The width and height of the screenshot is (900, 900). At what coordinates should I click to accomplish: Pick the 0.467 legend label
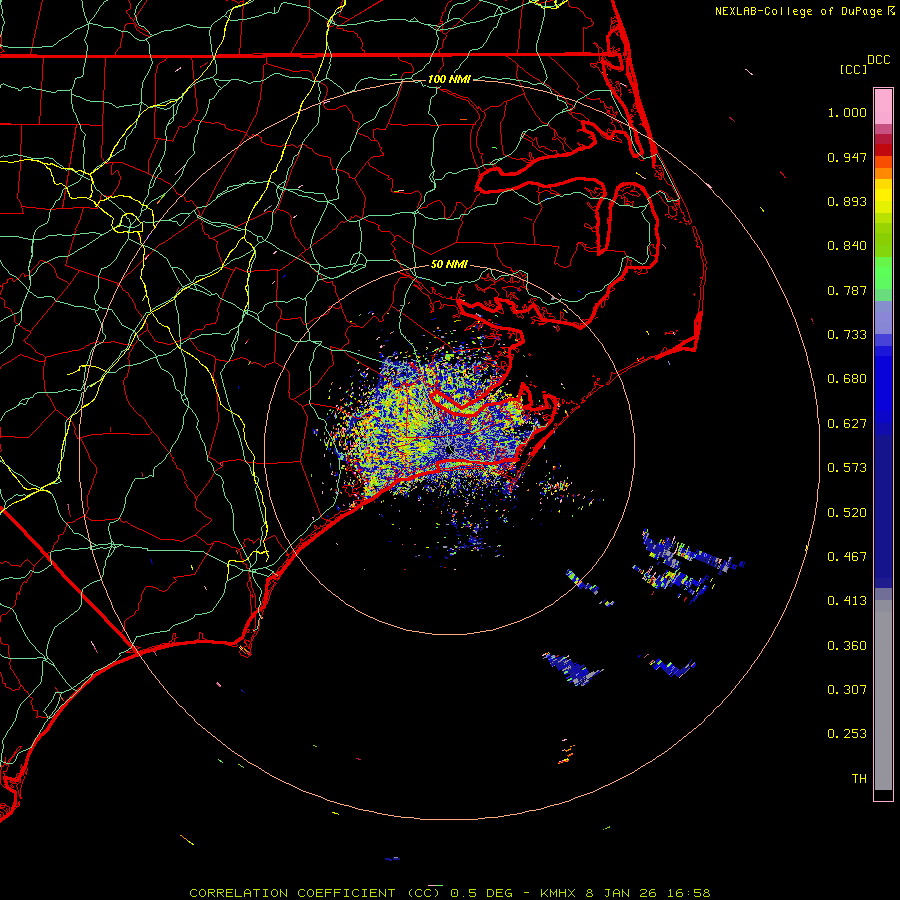tap(847, 557)
